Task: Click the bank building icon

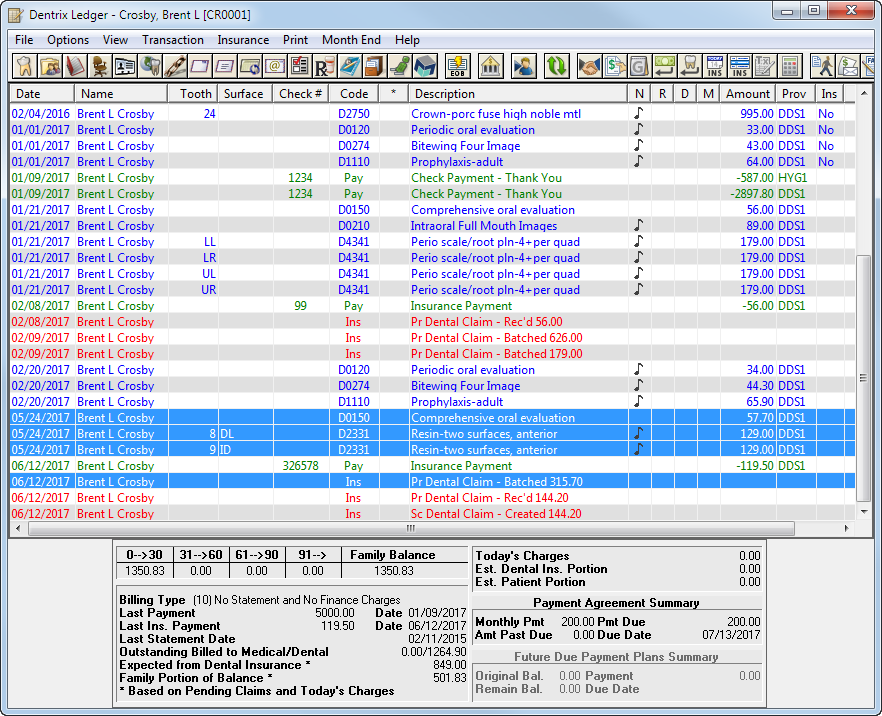Action: 490,66
